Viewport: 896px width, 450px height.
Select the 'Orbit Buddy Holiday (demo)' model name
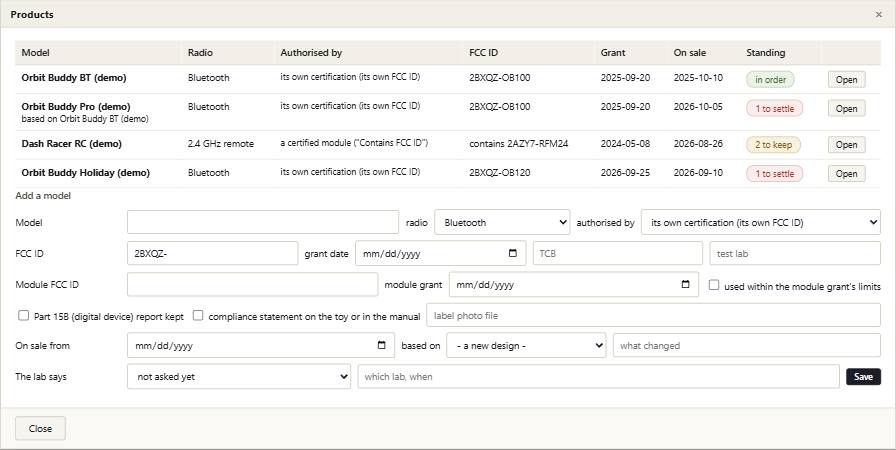click(x=86, y=172)
